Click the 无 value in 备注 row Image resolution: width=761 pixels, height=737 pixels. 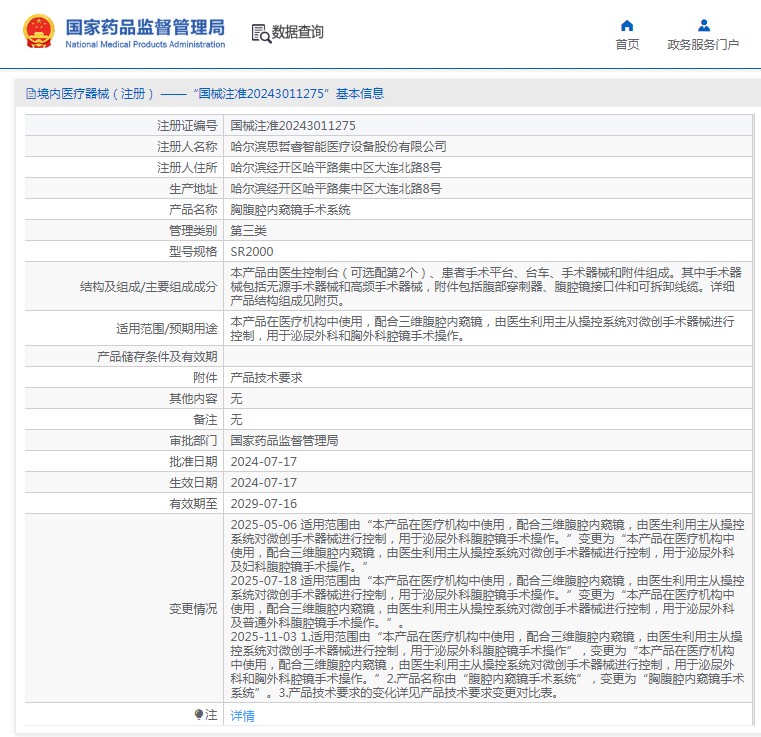point(236,419)
